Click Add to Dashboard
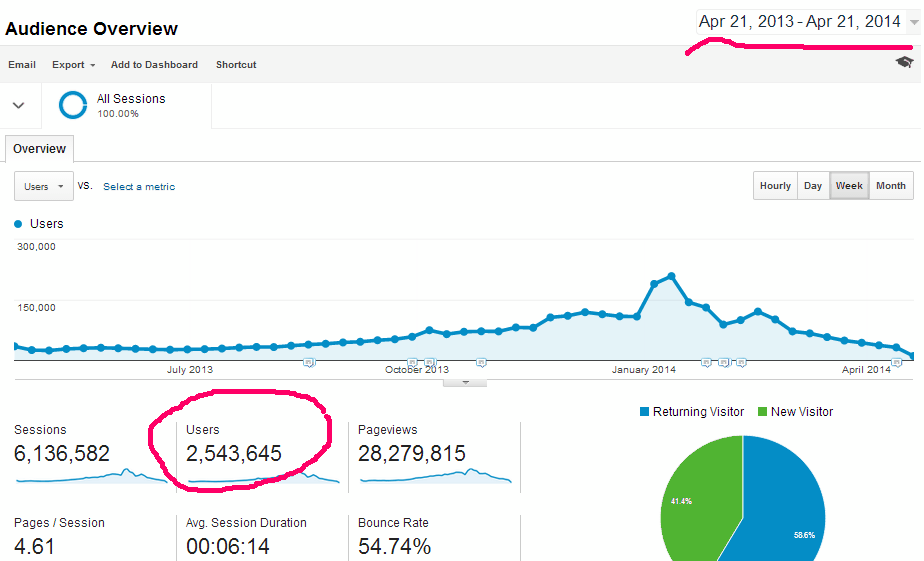924x561 pixels. [154, 65]
